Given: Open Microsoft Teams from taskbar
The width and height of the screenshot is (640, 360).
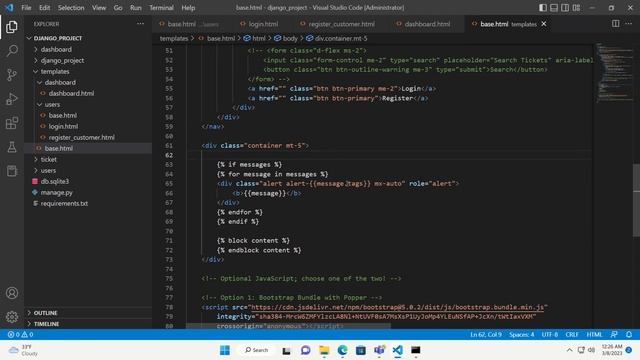Looking at the screenshot, I should [x=379, y=350].
